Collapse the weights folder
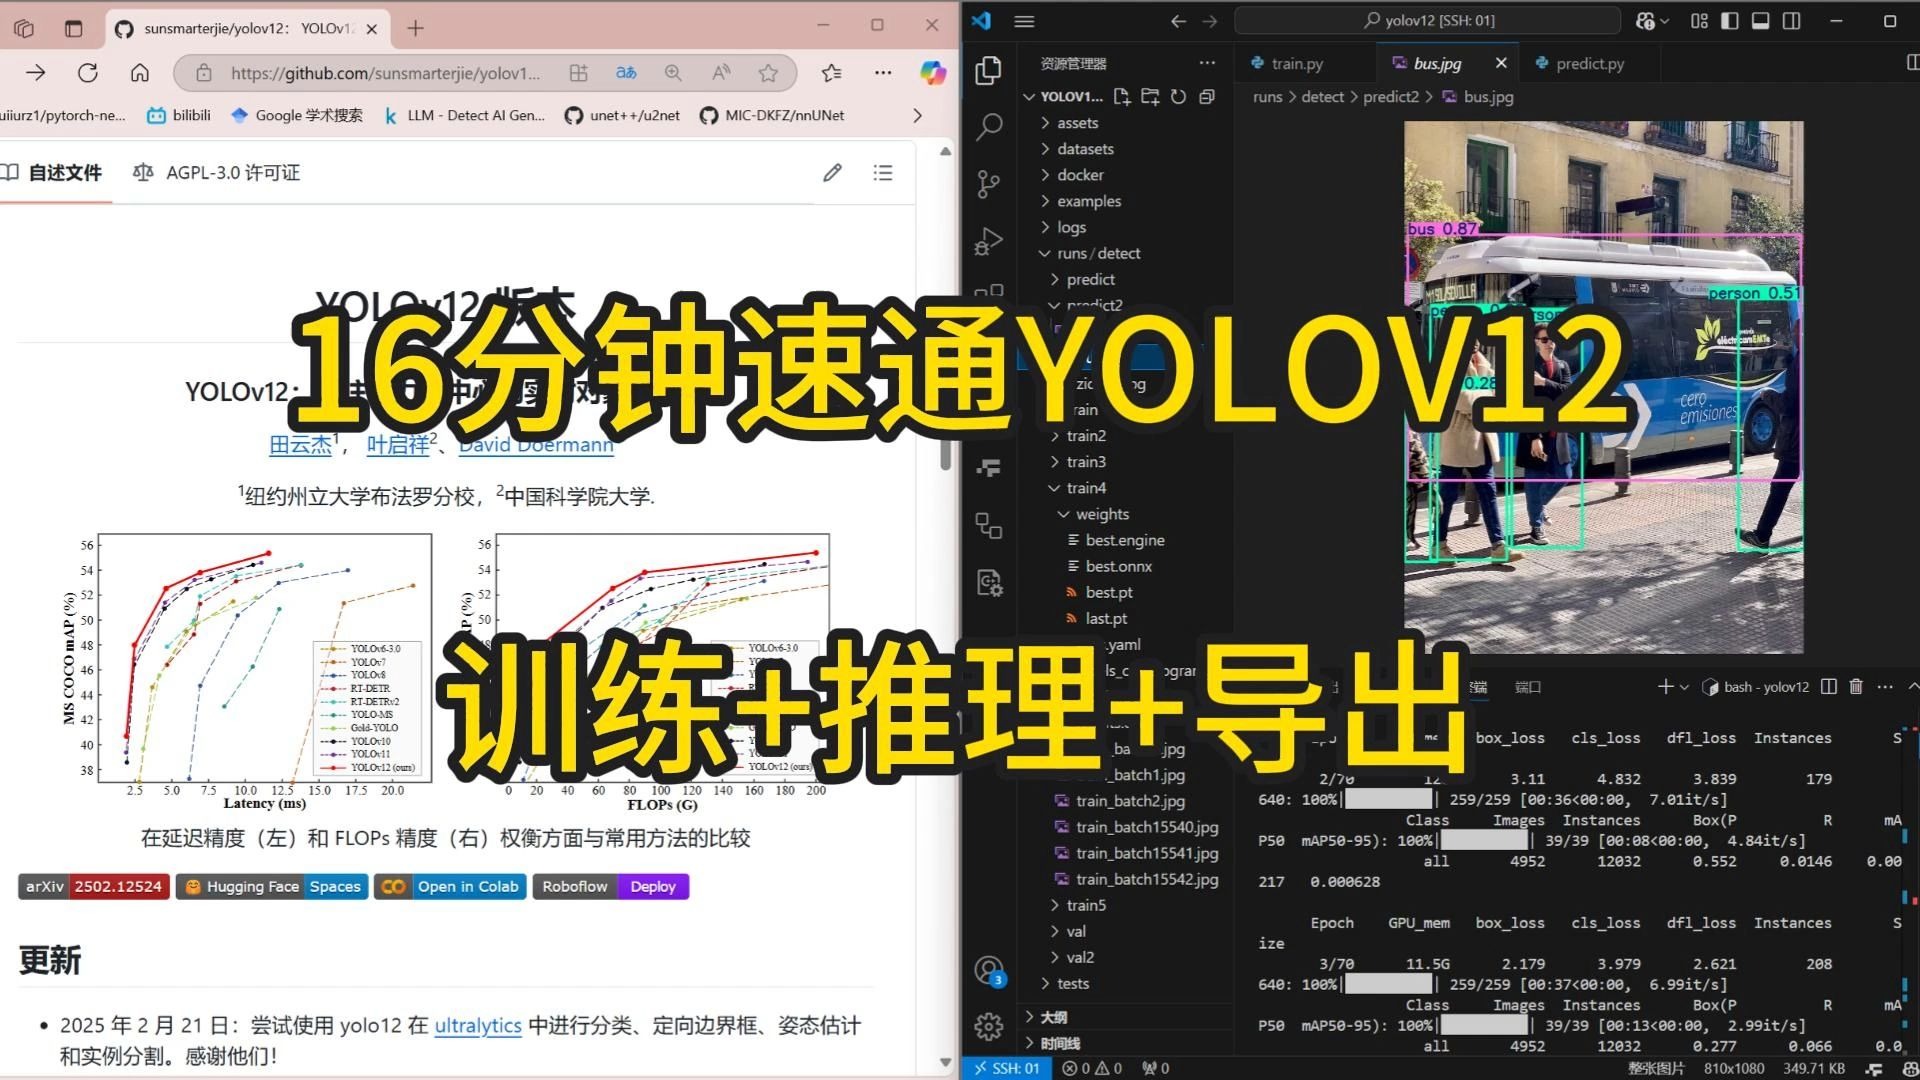 1102,514
